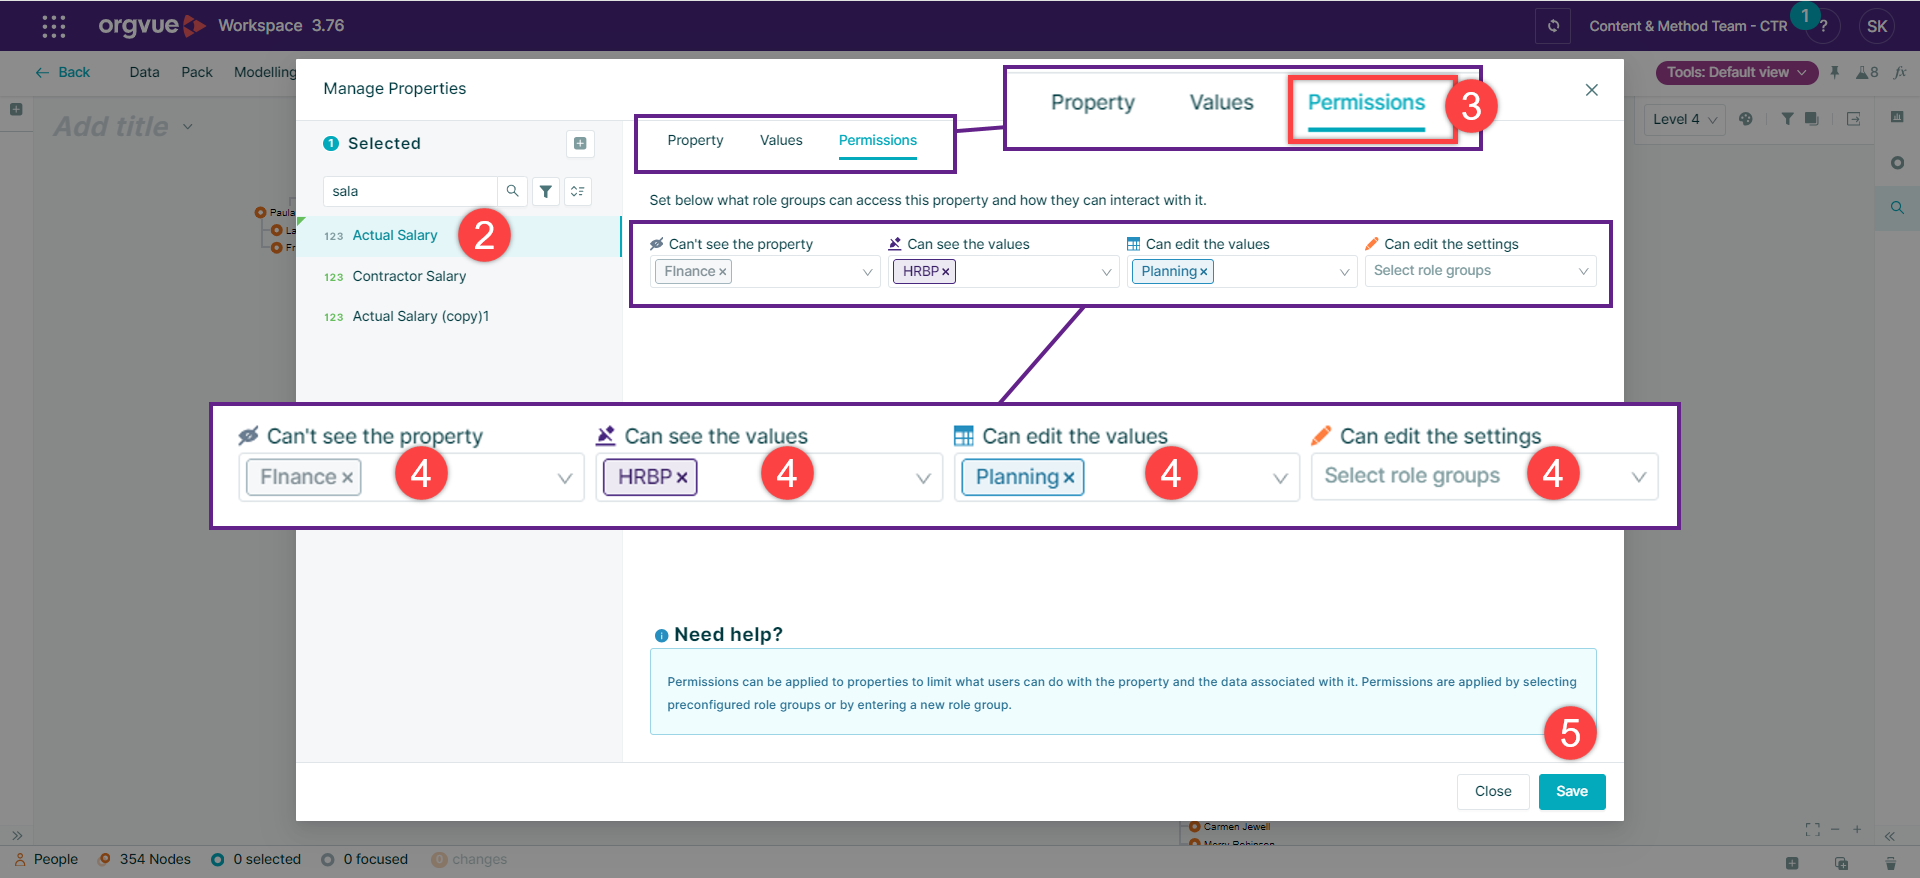
Task: Open the Select role groups dropdown
Action: coord(1480,271)
